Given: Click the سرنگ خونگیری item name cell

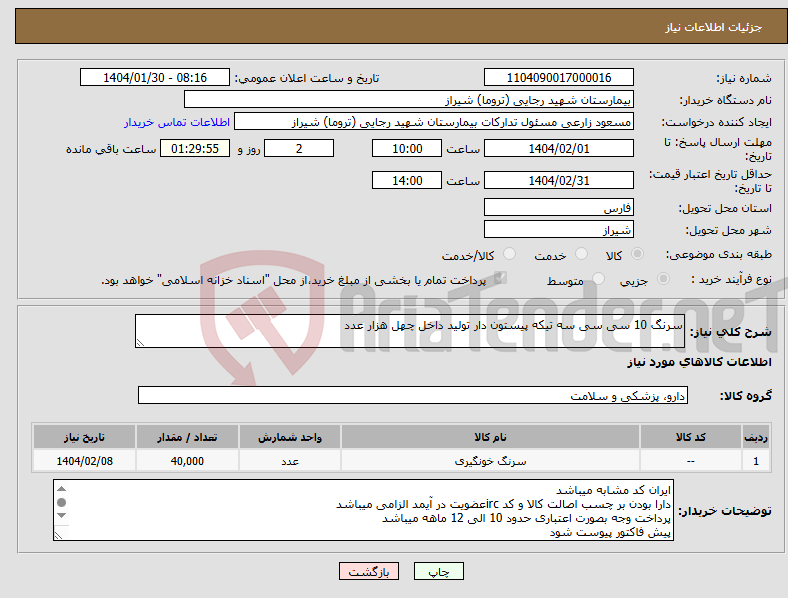Looking at the screenshot, I should pos(490,461).
